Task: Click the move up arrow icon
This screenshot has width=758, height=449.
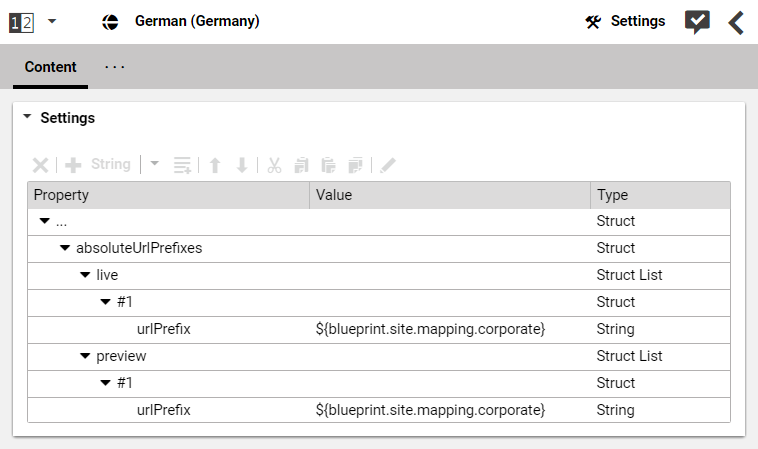Action: (x=214, y=165)
